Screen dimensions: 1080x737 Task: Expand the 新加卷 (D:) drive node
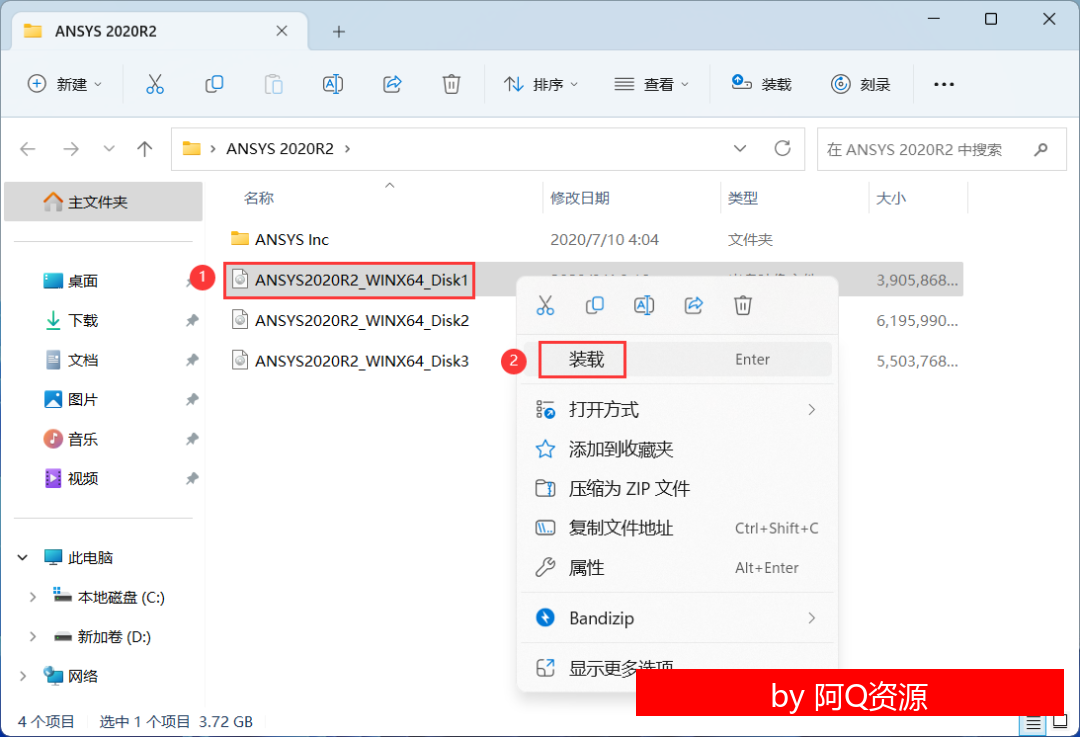tap(32, 636)
